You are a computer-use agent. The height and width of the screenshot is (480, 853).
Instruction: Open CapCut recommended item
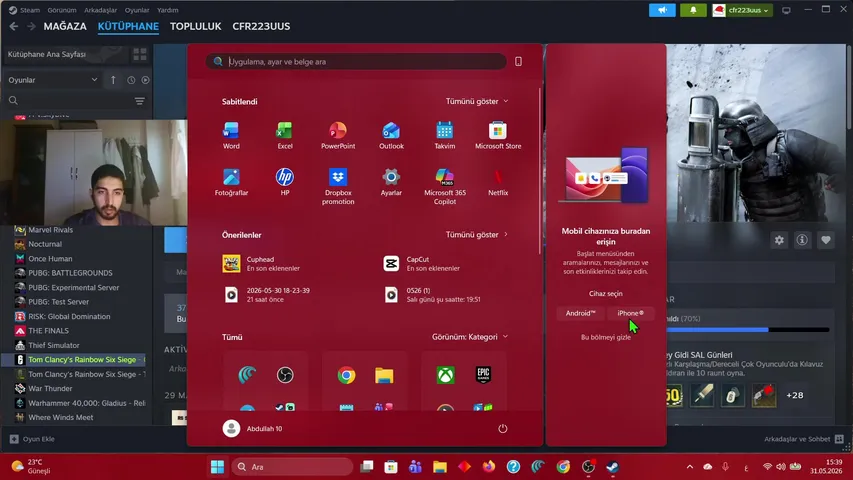click(422, 263)
